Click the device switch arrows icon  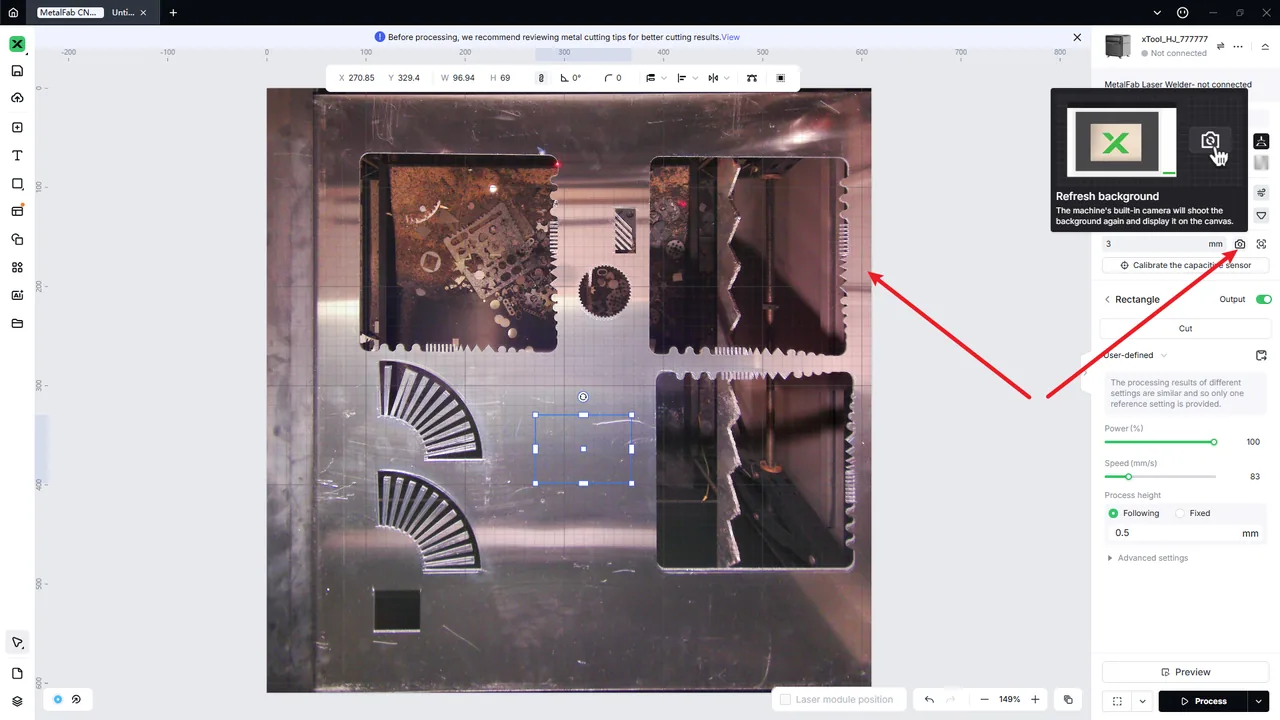1220,46
